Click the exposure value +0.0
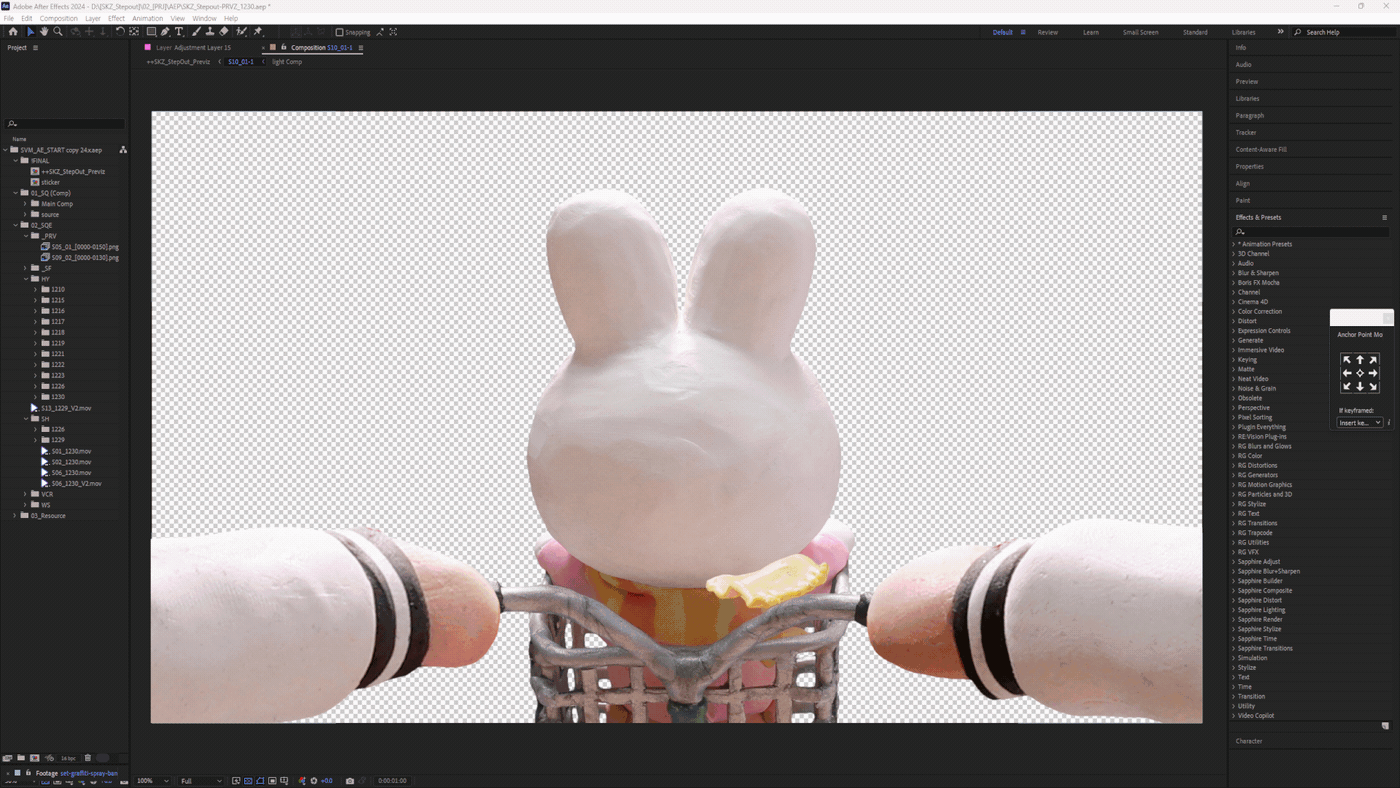 pos(327,781)
